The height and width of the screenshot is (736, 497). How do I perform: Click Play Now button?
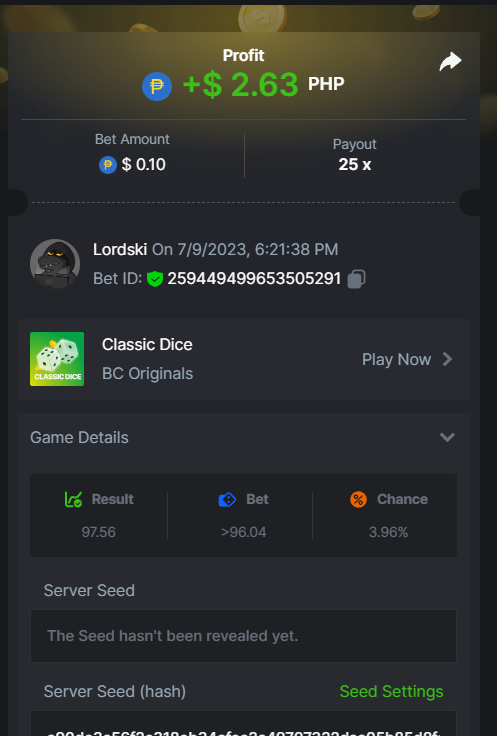[407, 360]
